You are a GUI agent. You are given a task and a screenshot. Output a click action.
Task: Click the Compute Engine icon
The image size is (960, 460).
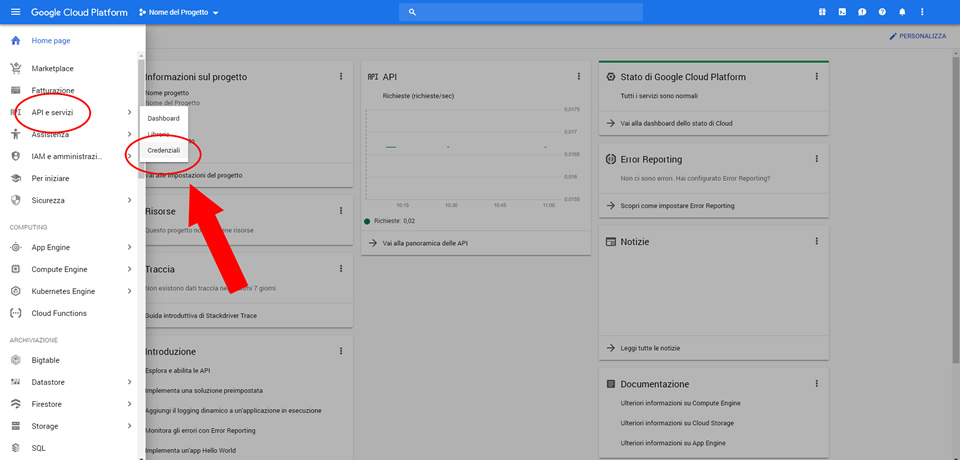tap(16, 270)
